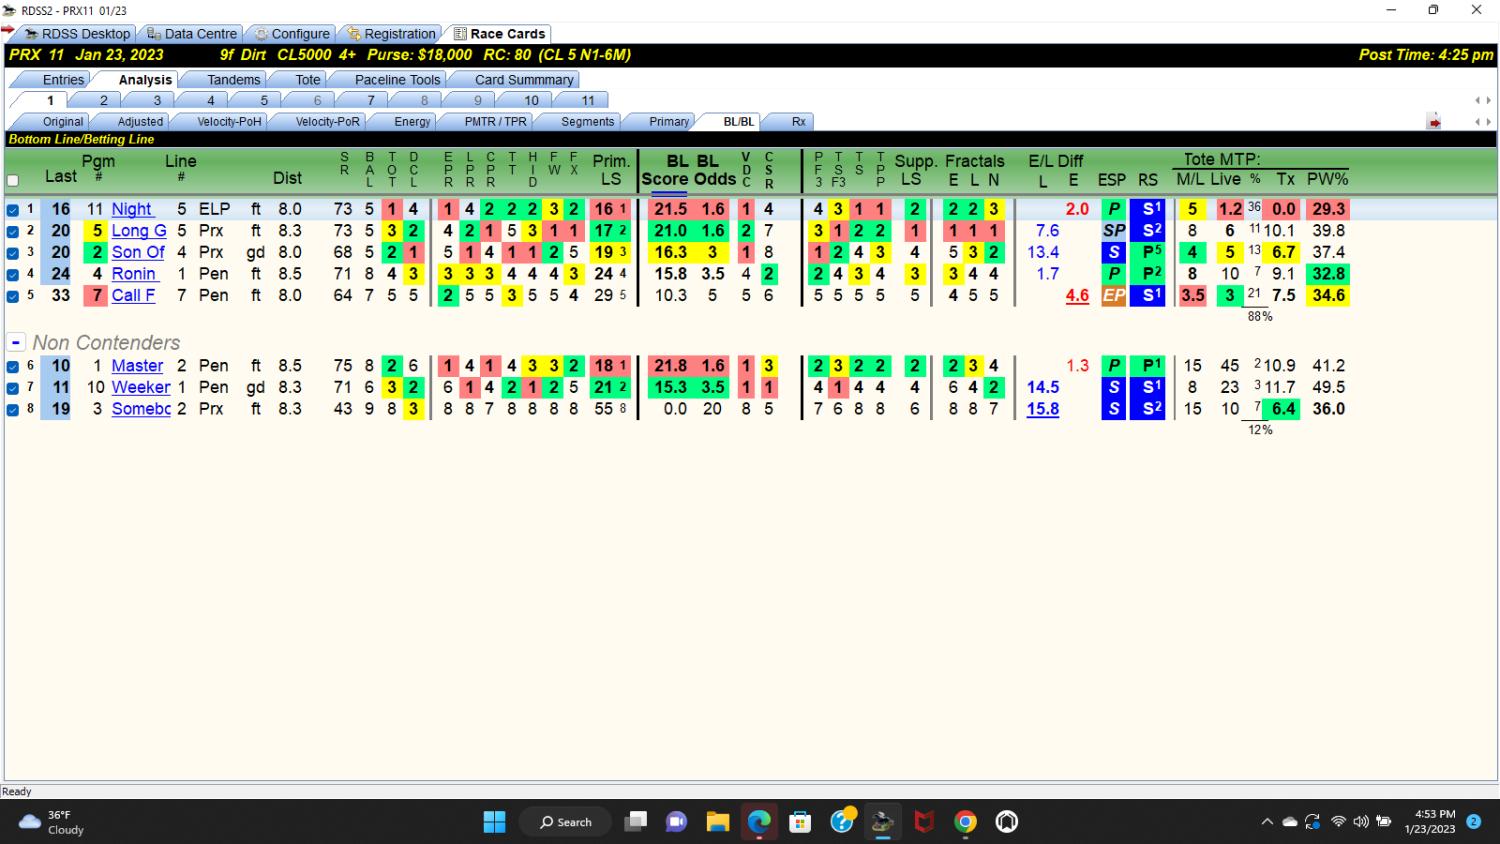Screen dimensions: 1500x844
Task: Open the weather widget showing 36°F
Action: (52, 822)
